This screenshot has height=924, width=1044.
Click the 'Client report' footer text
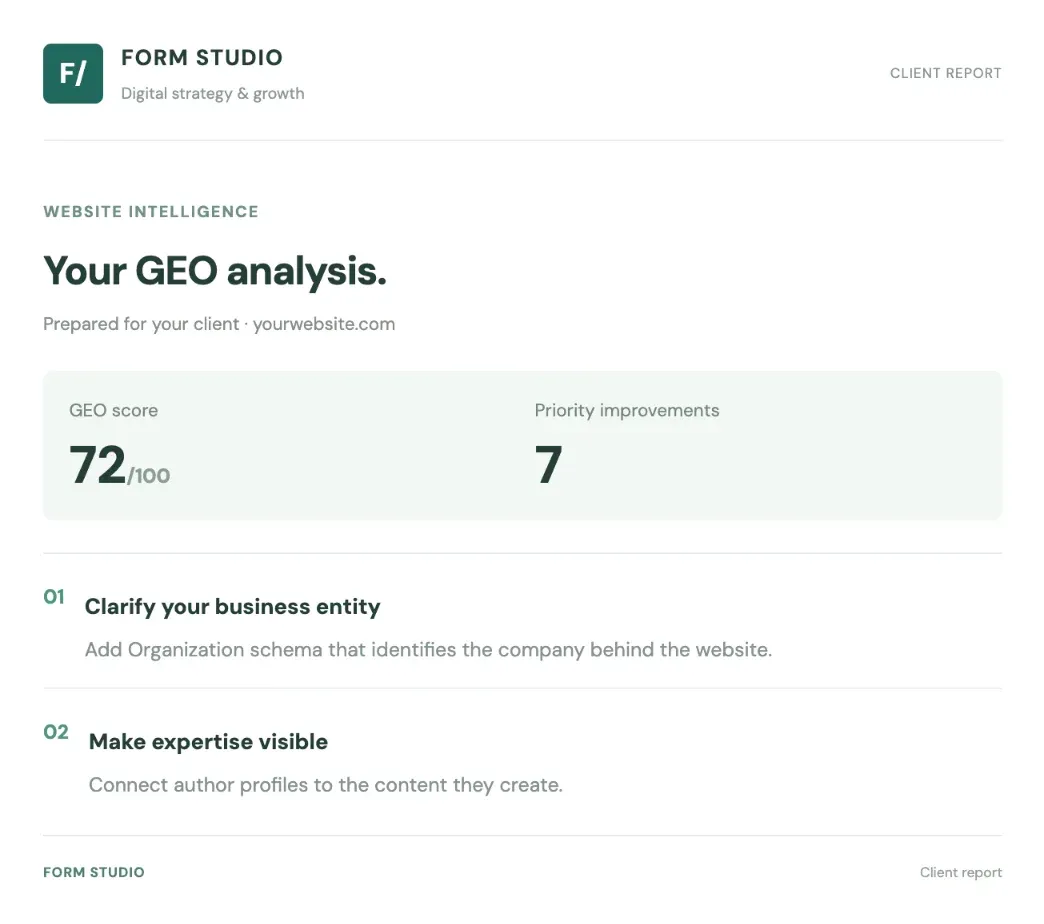click(961, 872)
